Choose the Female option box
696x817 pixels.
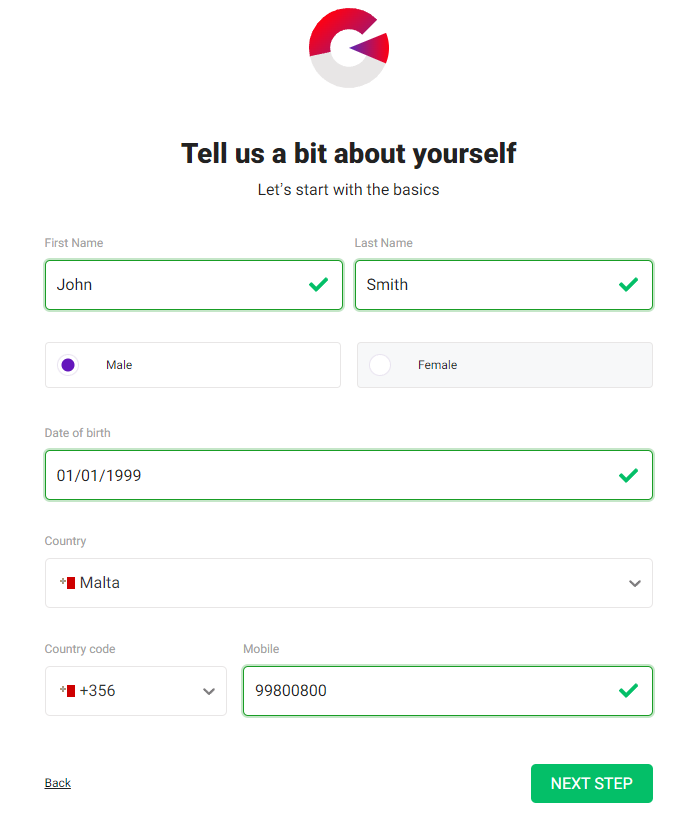505,365
